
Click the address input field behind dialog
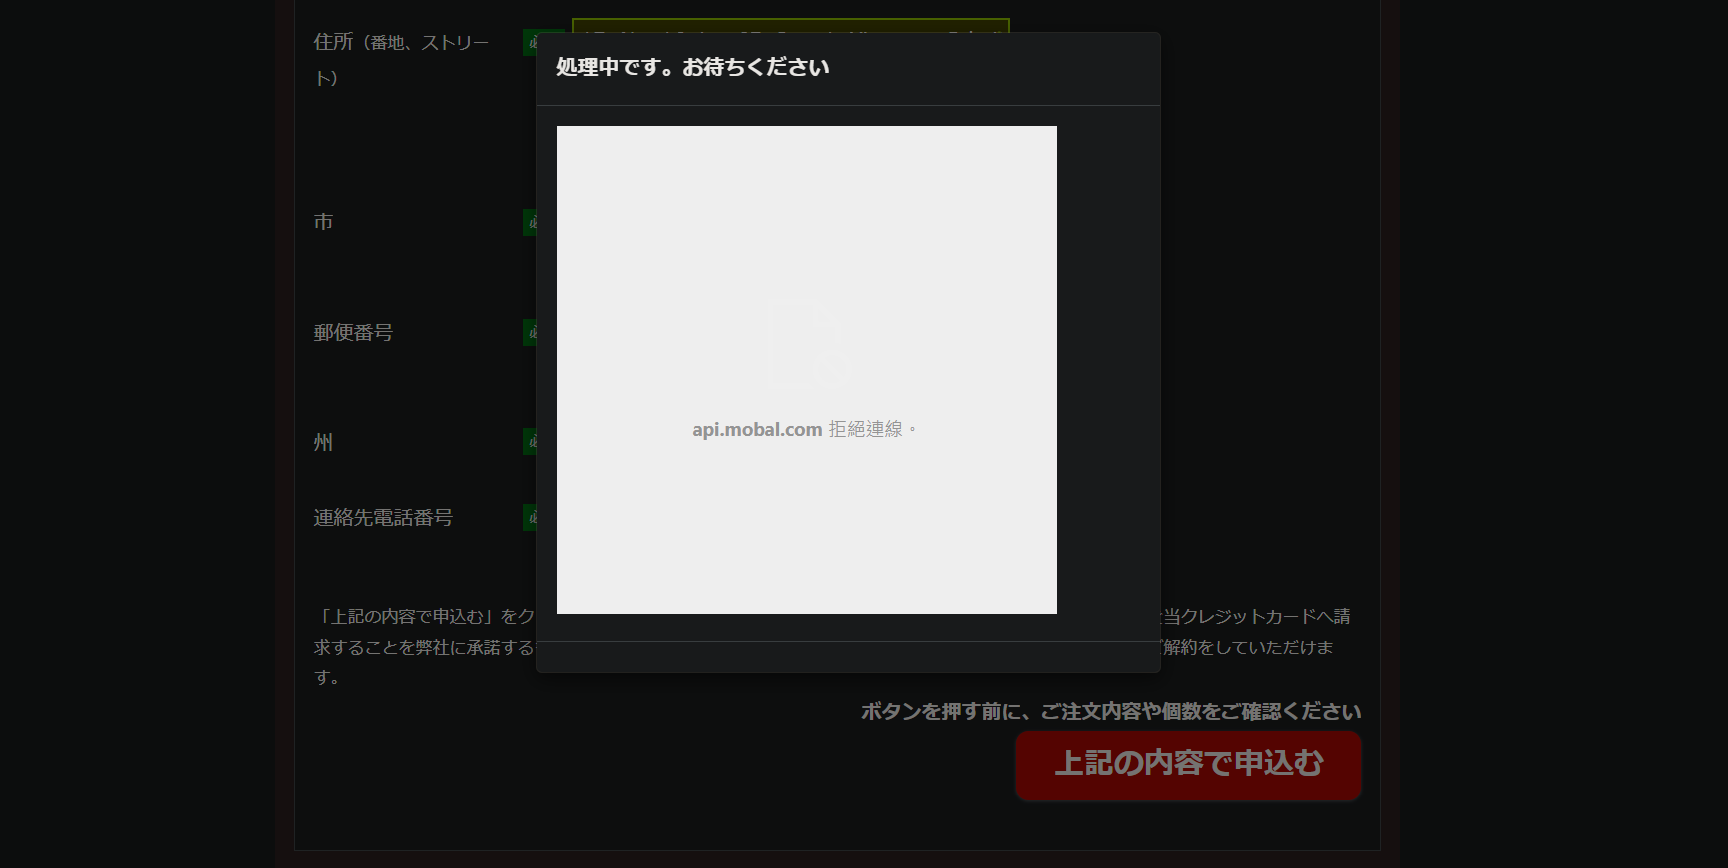[x=790, y=25]
